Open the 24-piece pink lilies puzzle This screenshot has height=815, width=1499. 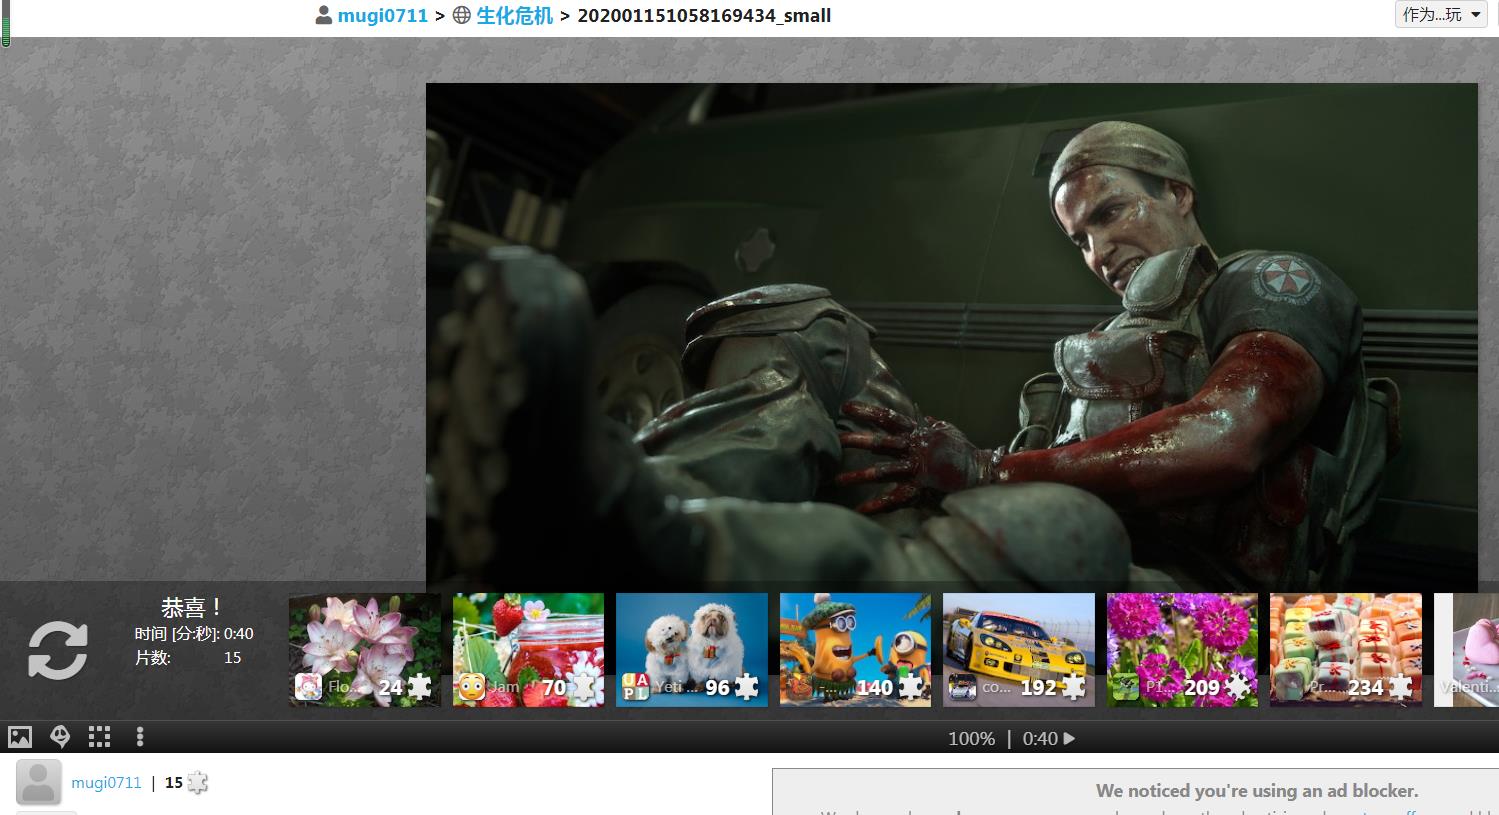pyautogui.click(x=365, y=650)
